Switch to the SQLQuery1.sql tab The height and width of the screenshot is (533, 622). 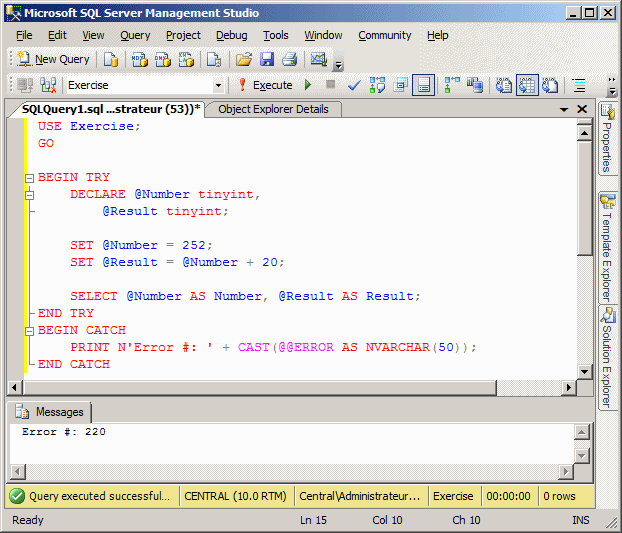tap(111, 109)
